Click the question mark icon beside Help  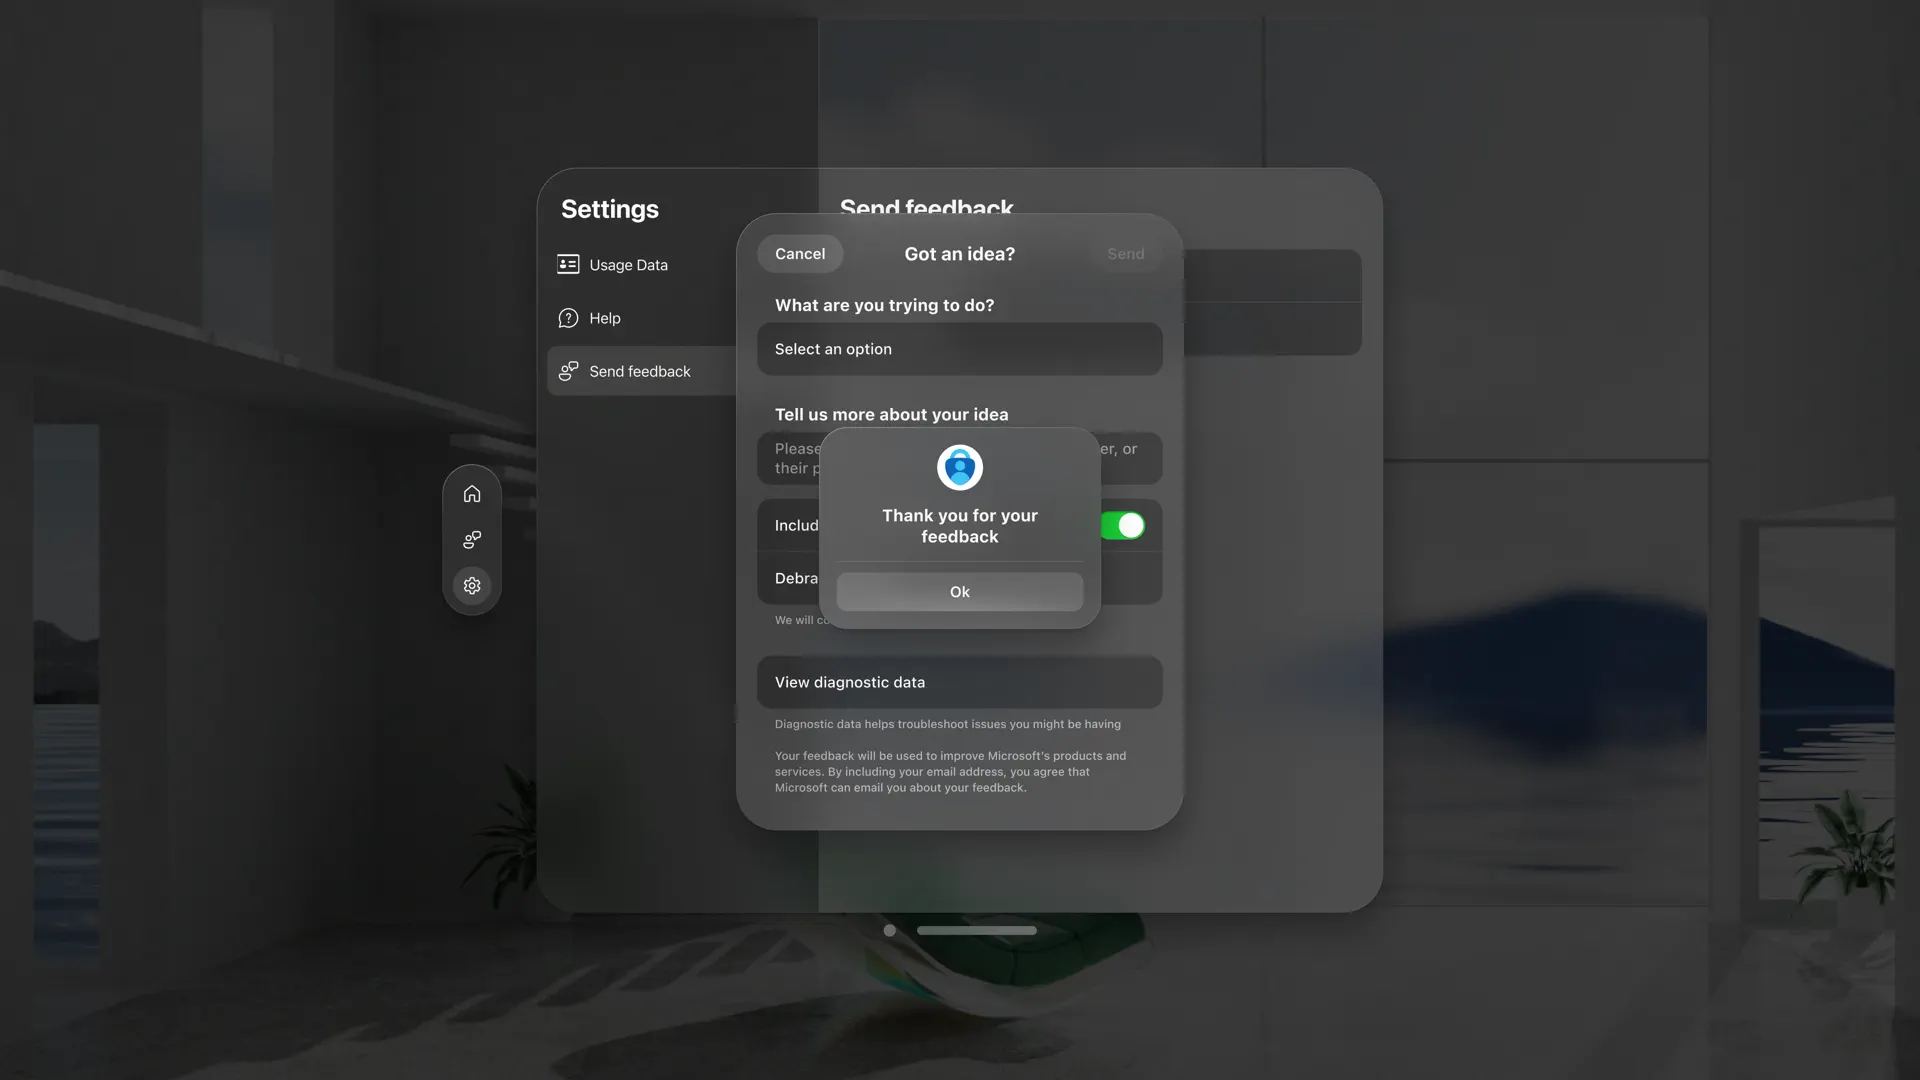tap(567, 318)
